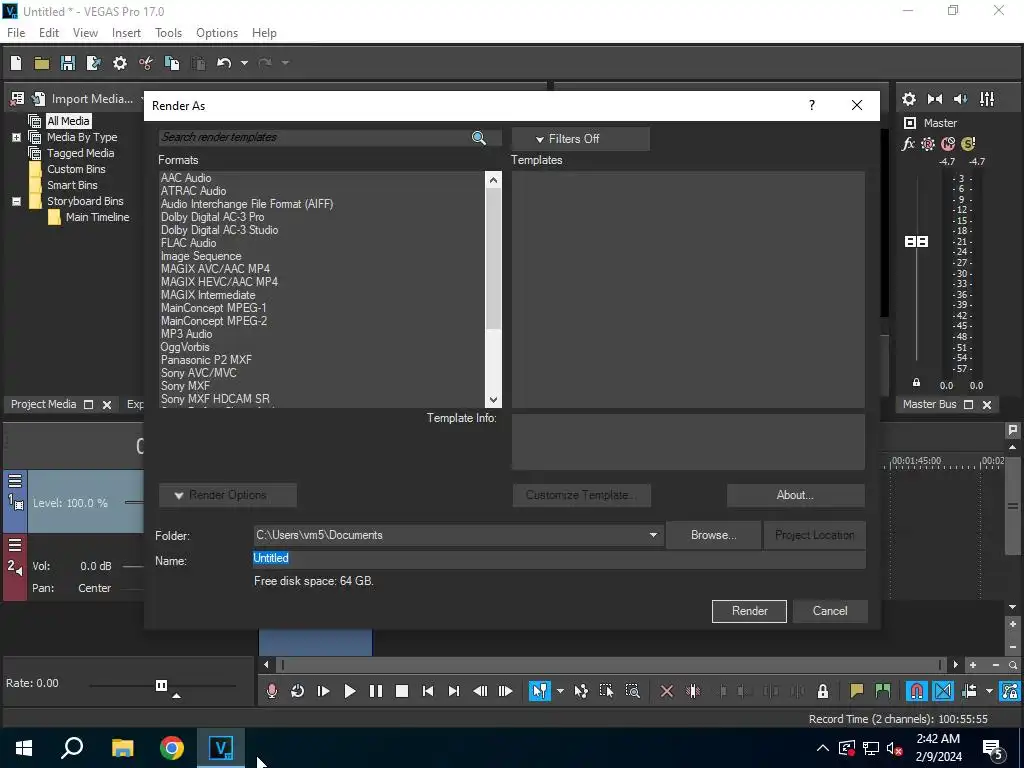
Task: Open the mixing console faders icon
Action: click(x=987, y=99)
